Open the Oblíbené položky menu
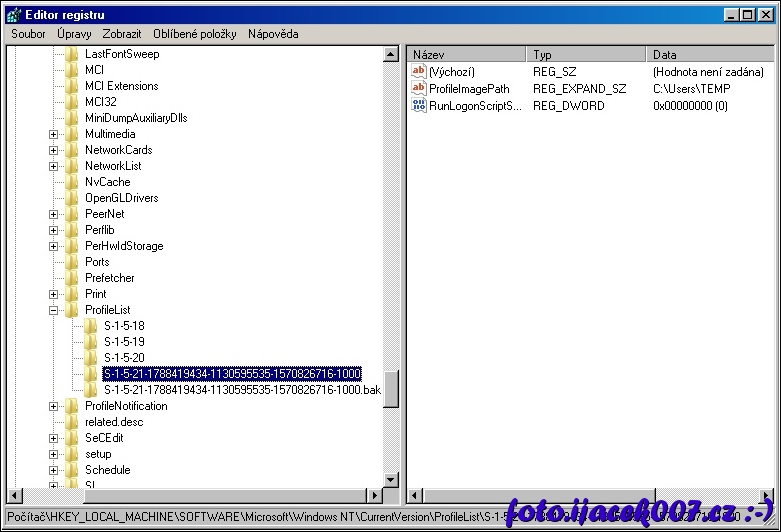The image size is (781, 532). tap(194, 34)
